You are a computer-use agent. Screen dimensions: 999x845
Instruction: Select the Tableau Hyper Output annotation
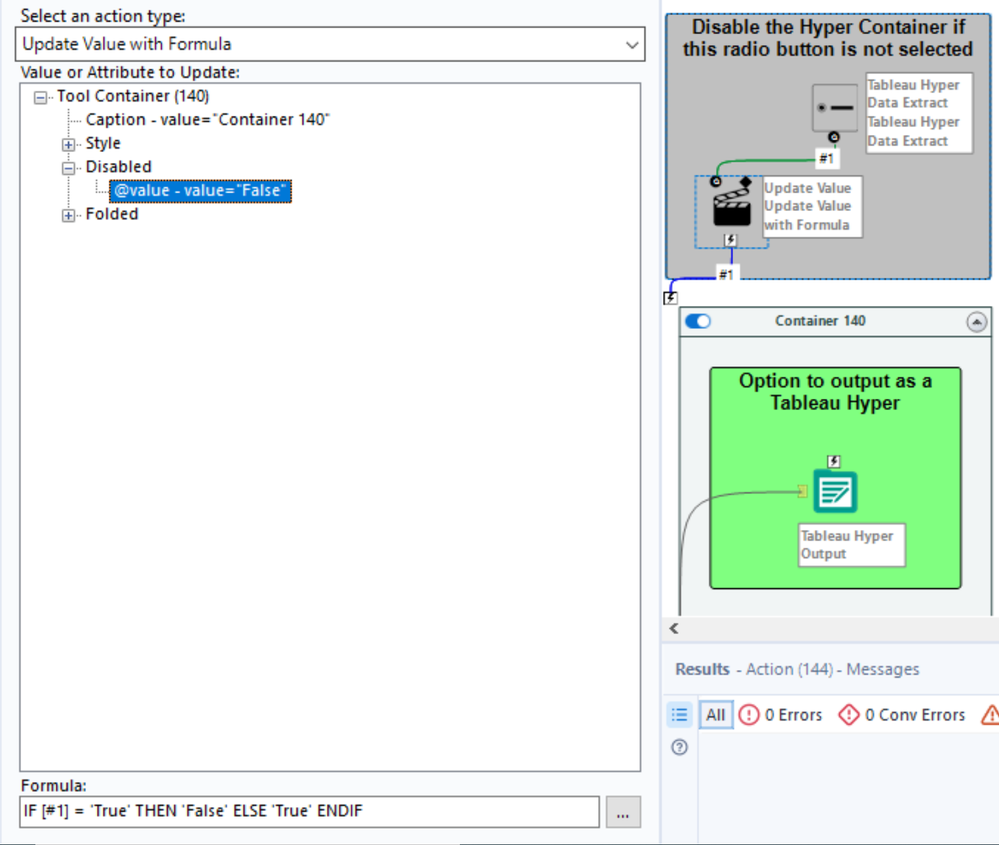(x=852, y=545)
